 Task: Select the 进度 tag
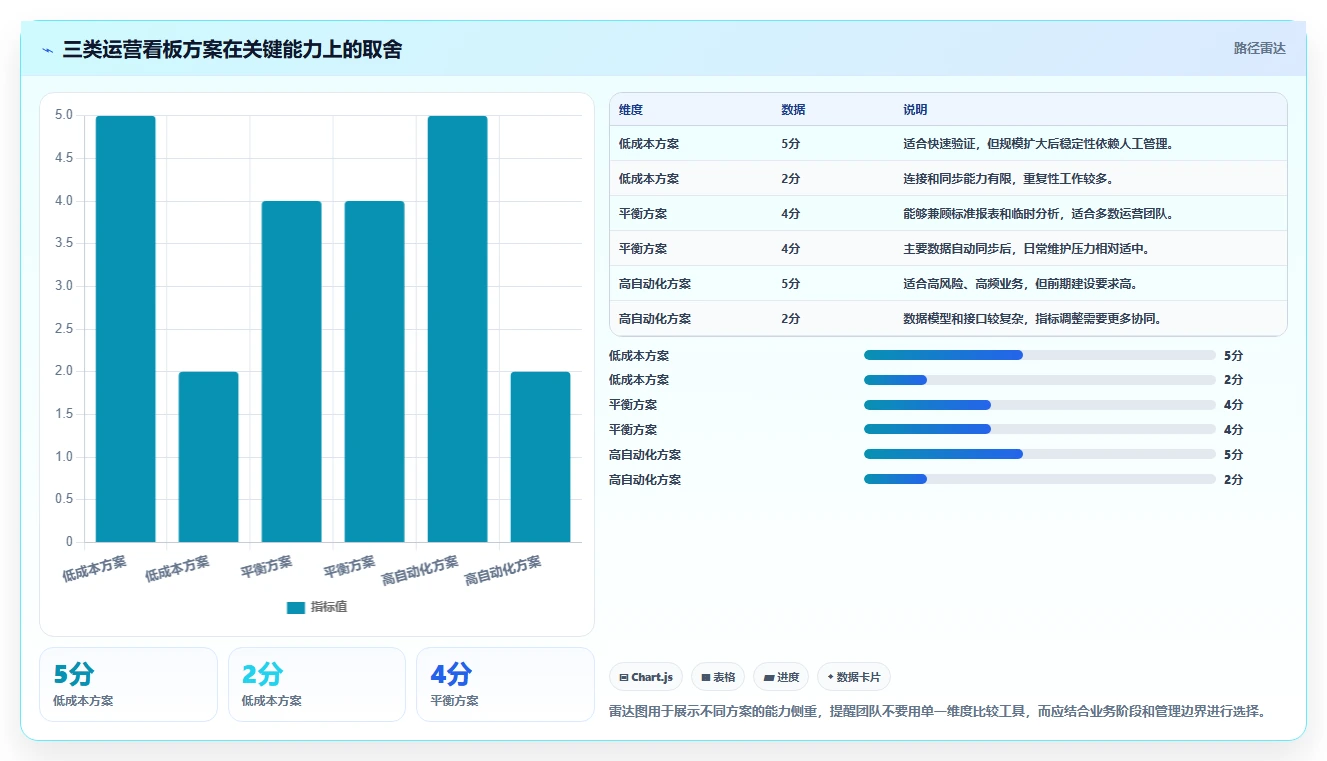pos(780,677)
